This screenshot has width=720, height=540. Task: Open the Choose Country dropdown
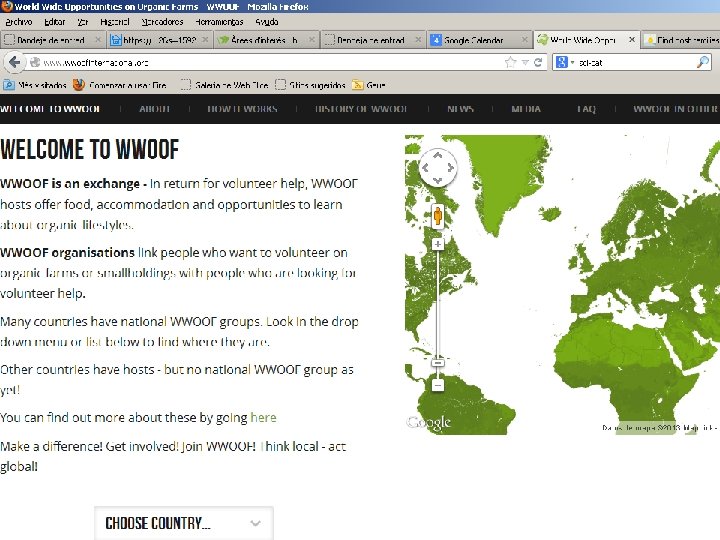pos(184,523)
